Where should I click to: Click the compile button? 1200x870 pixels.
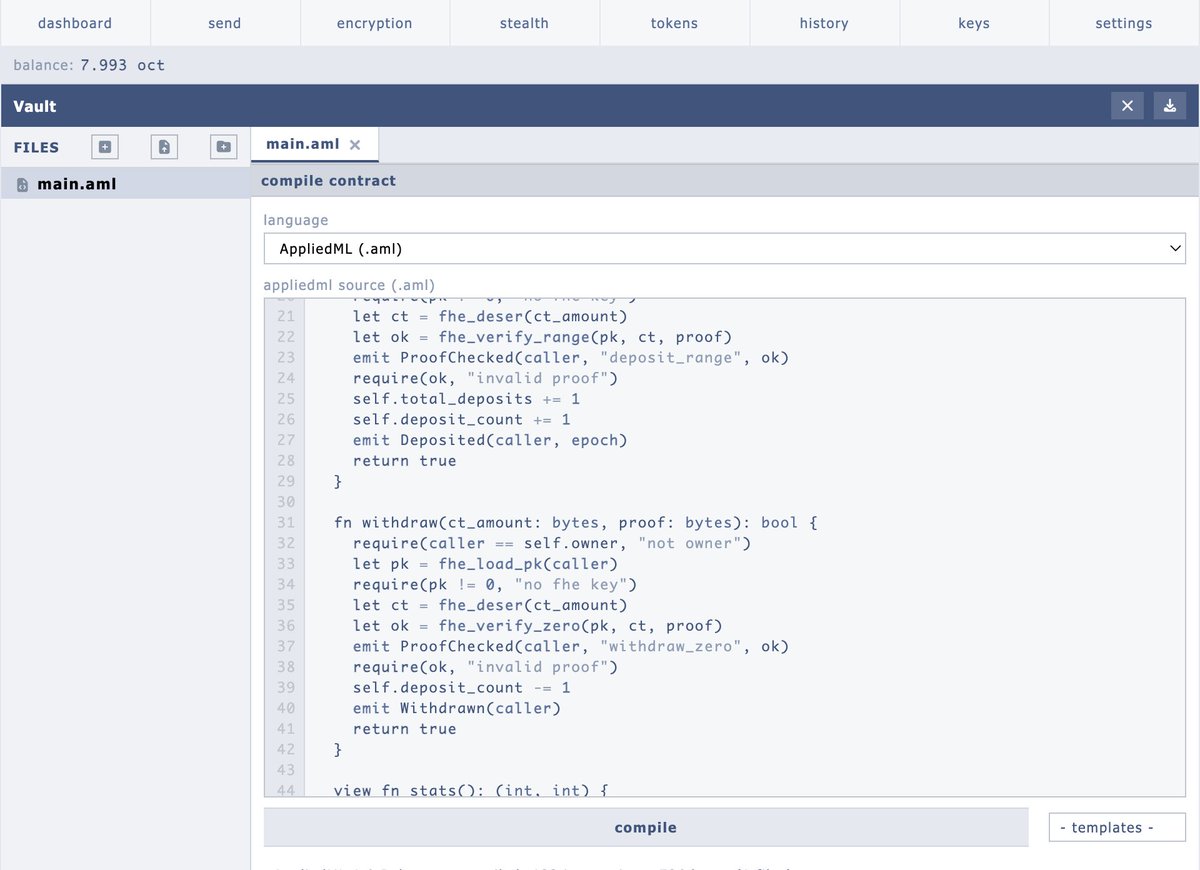click(x=646, y=828)
